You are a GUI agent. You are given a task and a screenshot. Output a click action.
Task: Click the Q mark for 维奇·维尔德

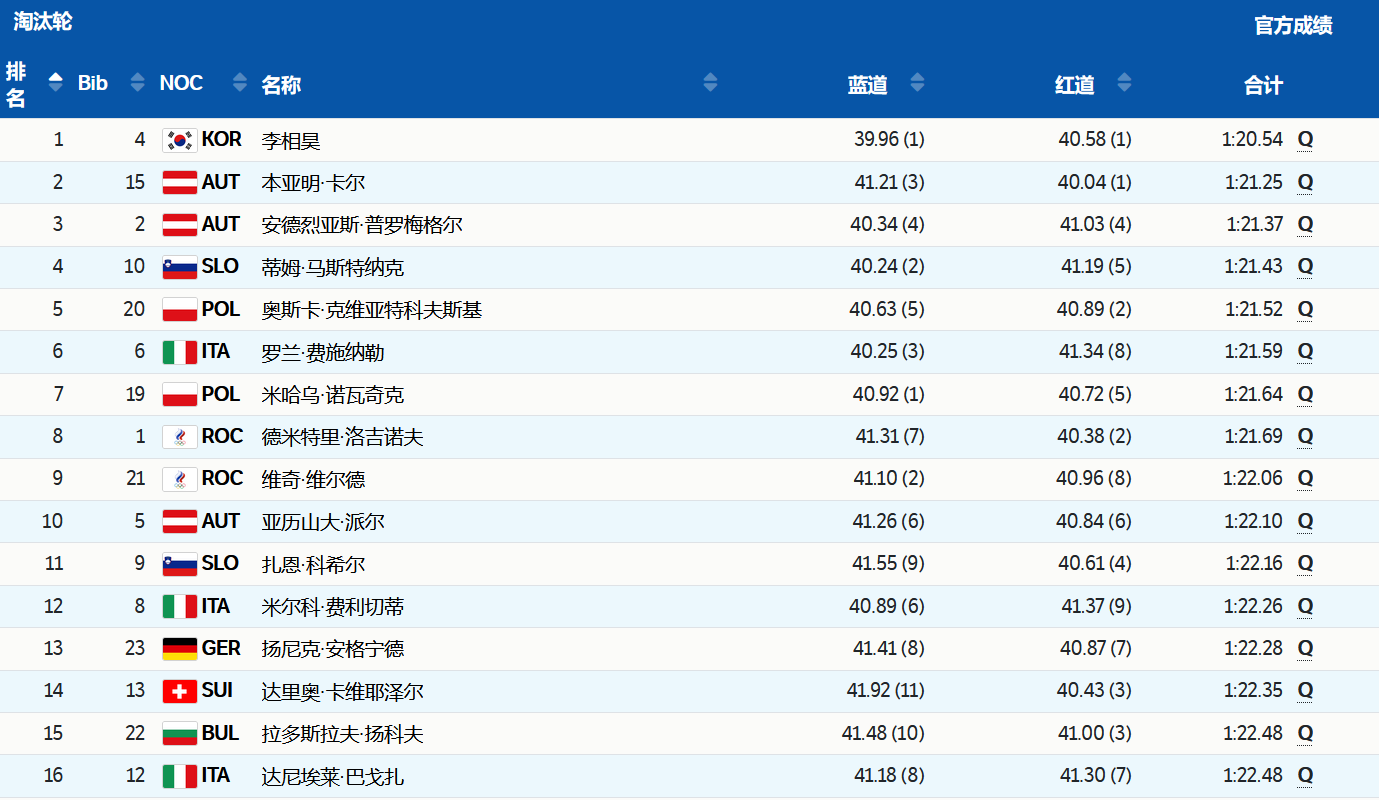(1305, 479)
